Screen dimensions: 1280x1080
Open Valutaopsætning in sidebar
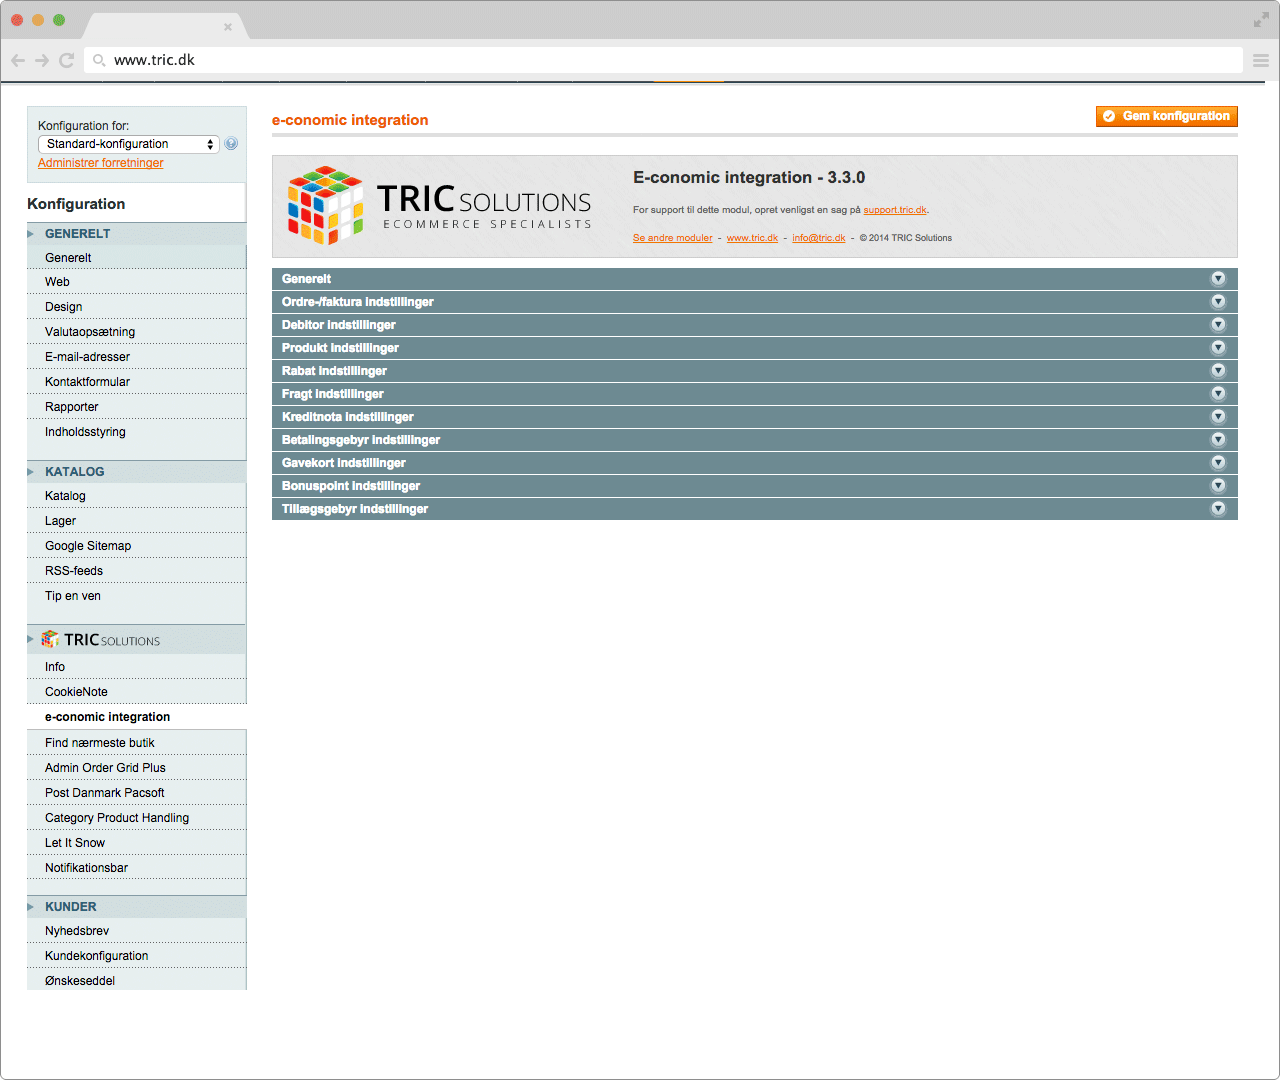pyautogui.click(x=136, y=332)
